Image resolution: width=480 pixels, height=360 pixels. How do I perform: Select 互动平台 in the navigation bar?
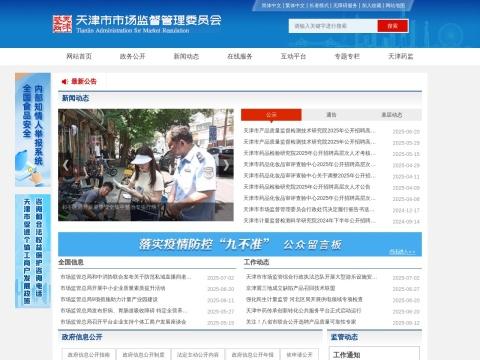(x=293, y=56)
